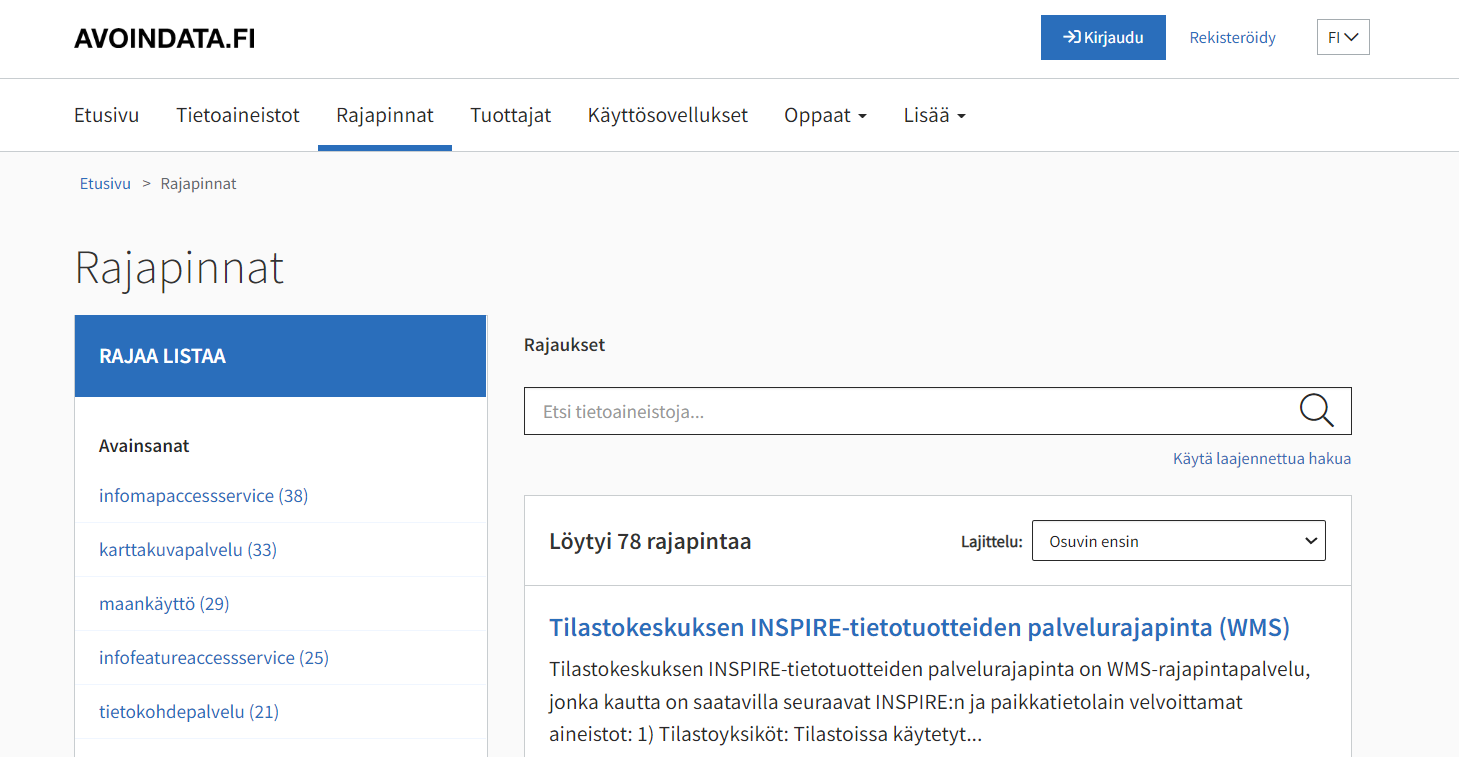The height and width of the screenshot is (757, 1459).
Task: Open Tilastokeskuksen INSPIRE palvelurajapinta result
Action: point(919,628)
